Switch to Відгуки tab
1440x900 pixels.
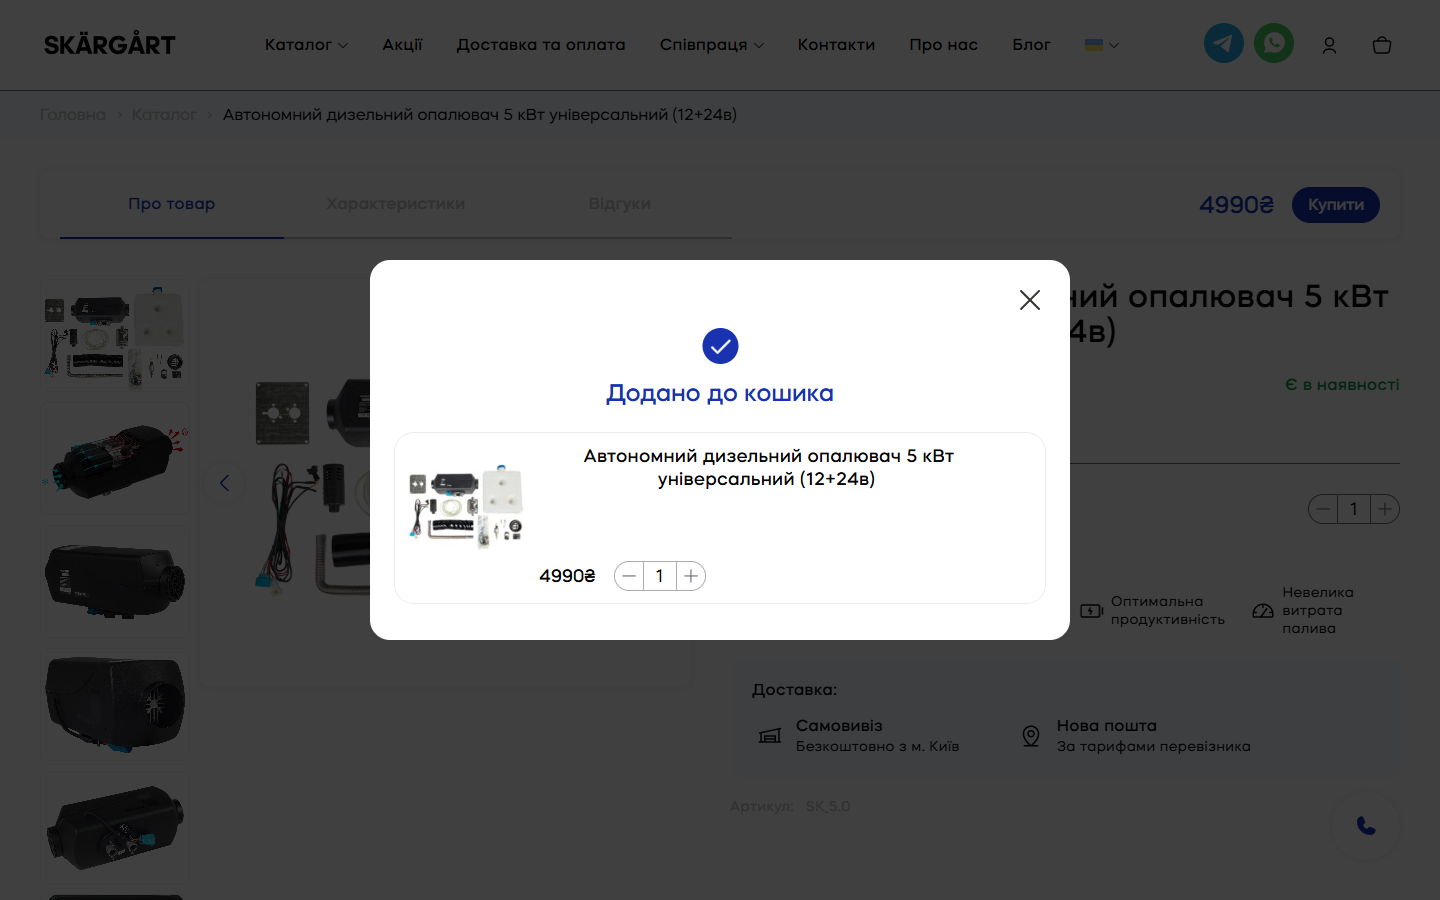[619, 204]
